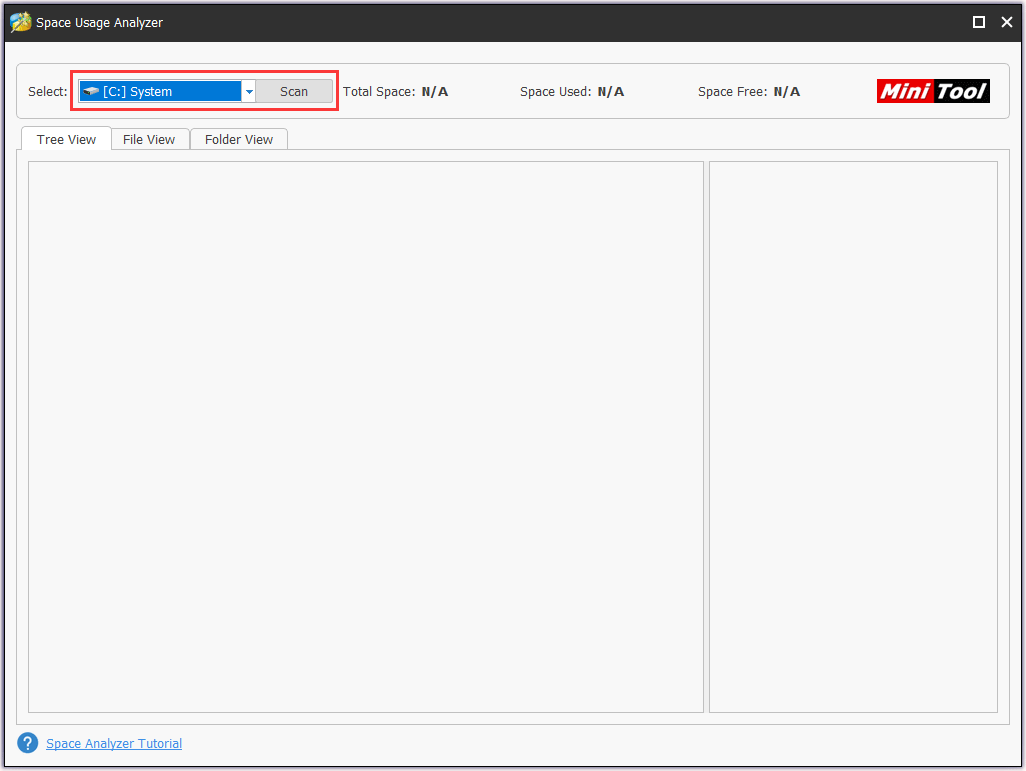Switch to the File View tab
The image size is (1026, 771).
[x=149, y=139]
